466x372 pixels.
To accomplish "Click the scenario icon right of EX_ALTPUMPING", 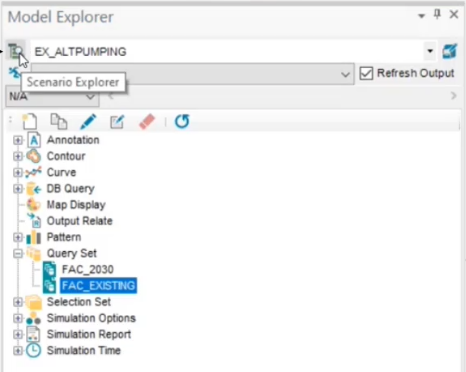I will pos(449,52).
